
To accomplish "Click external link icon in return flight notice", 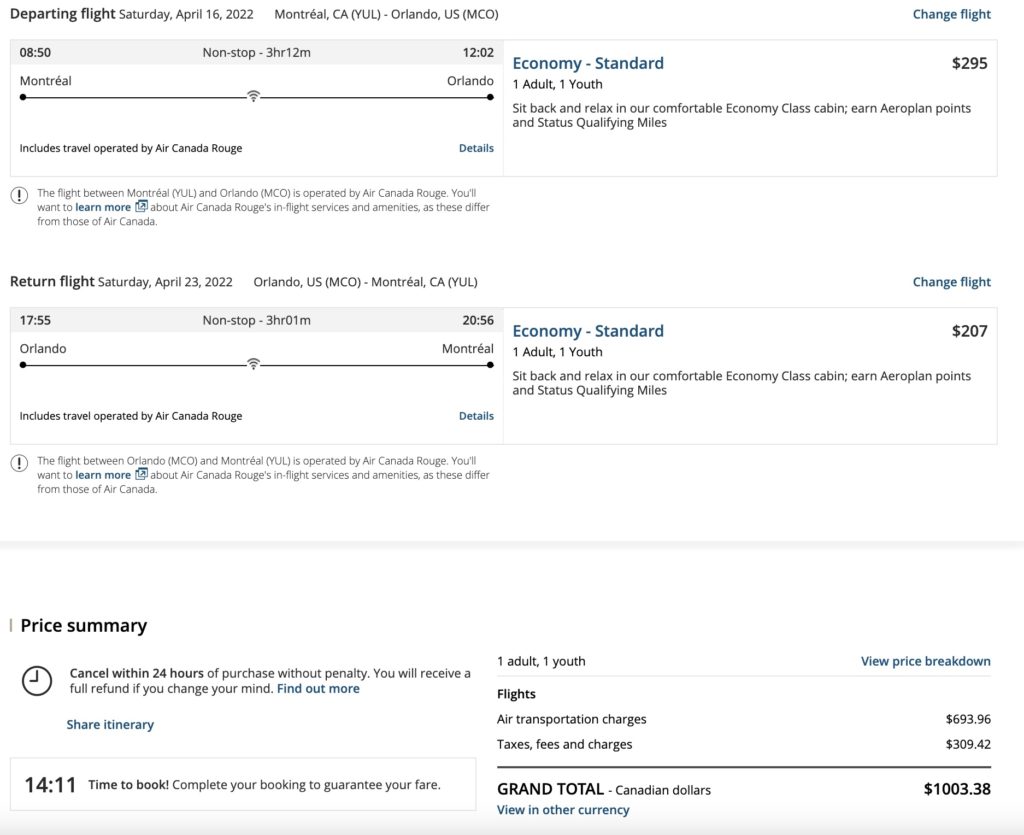I will 141,475.
